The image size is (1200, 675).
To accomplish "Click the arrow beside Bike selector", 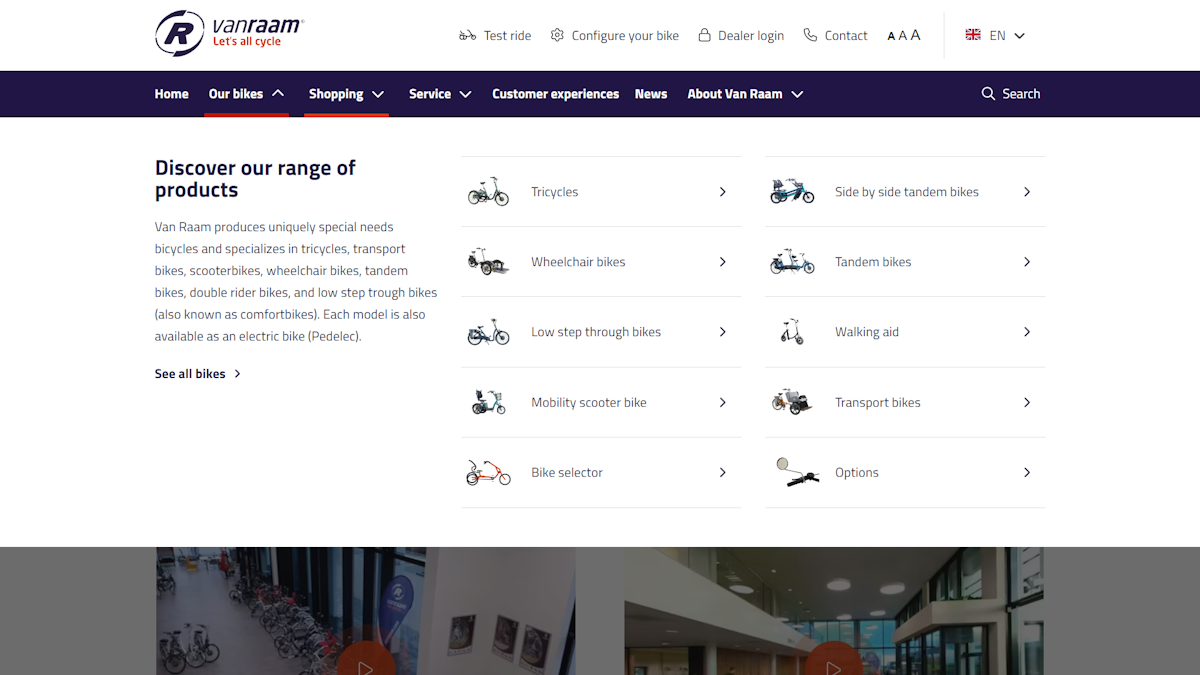I will 723,472.
